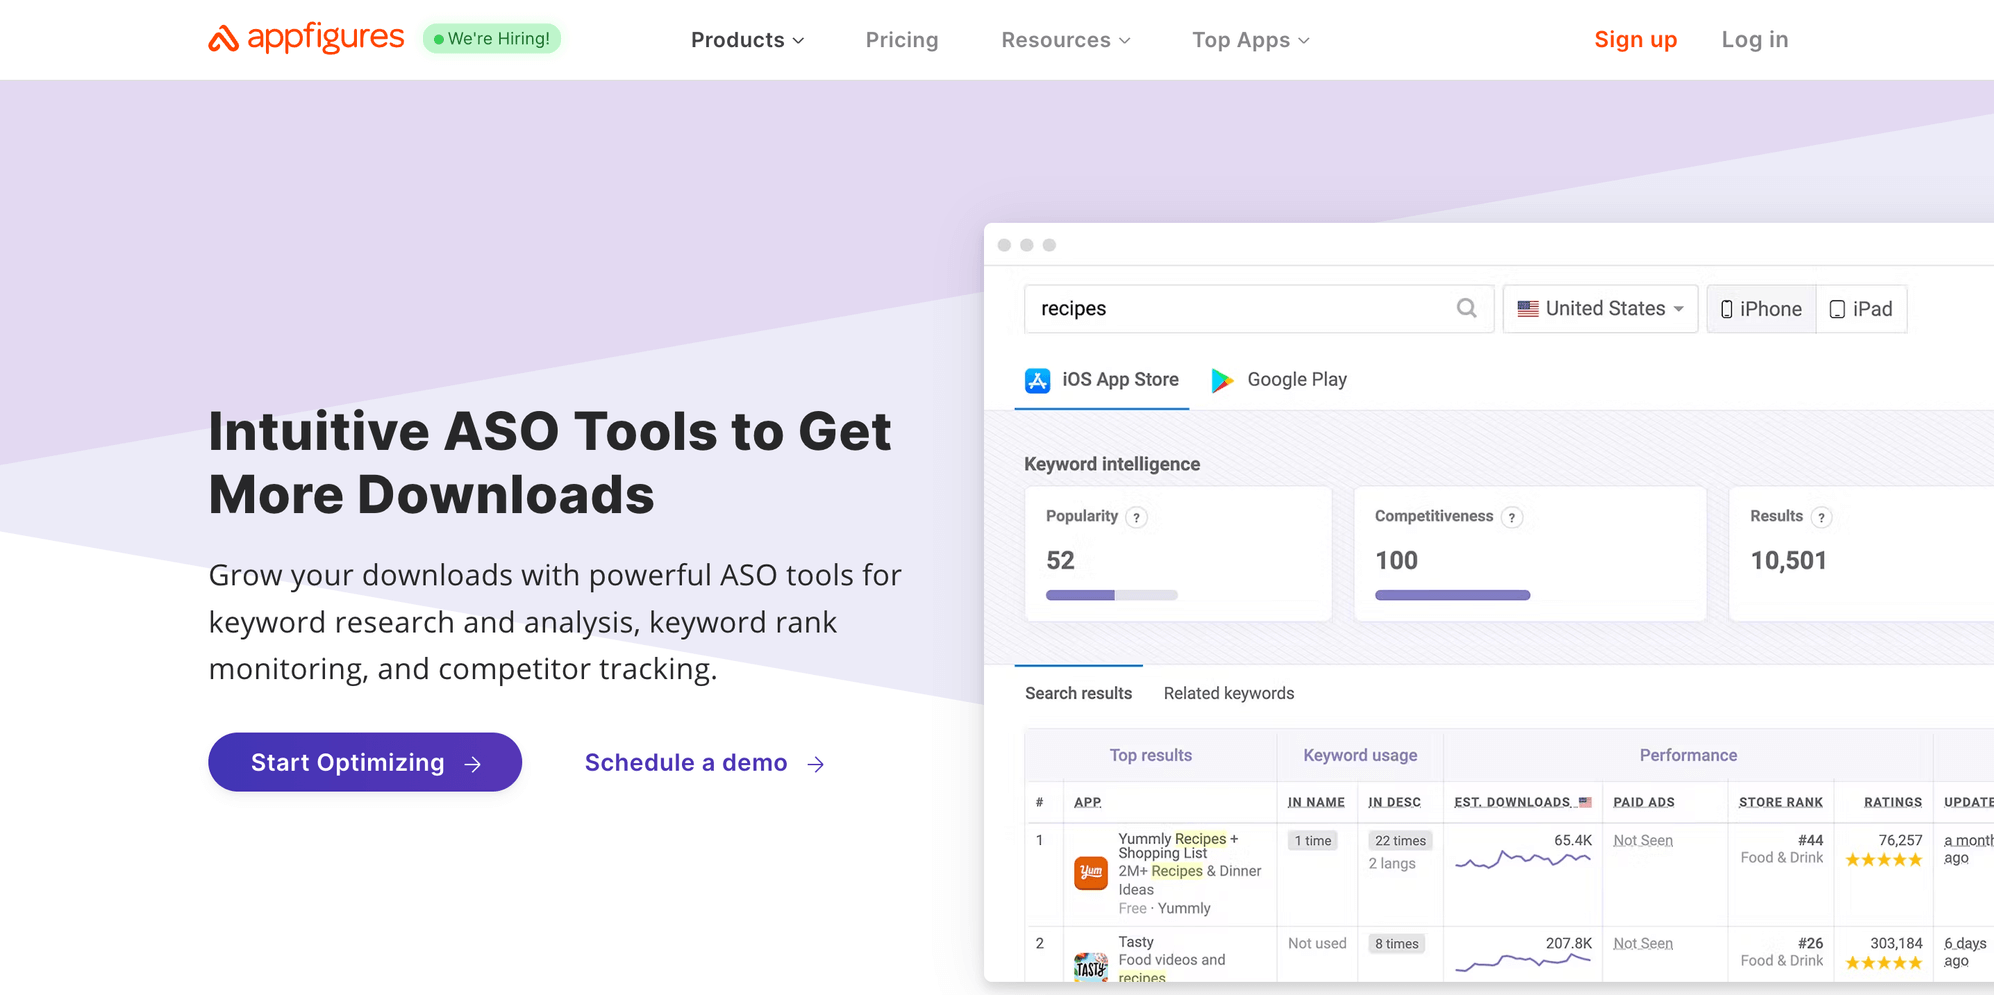Click the search magnifier icon
The height and width of the screenshot is (995, 1994).
click(x=1467, y=308)
